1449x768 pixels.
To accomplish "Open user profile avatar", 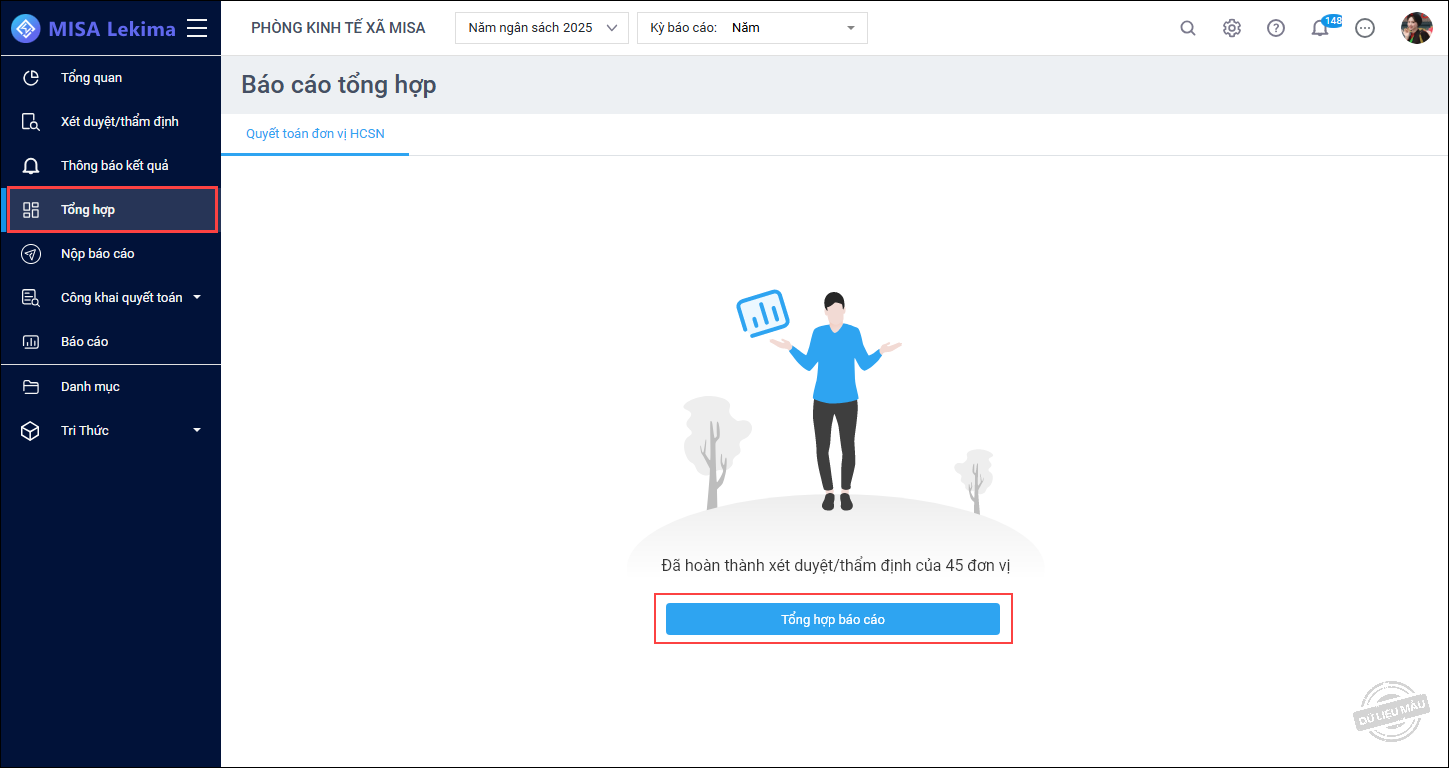I will click(x=1416, y=28).
